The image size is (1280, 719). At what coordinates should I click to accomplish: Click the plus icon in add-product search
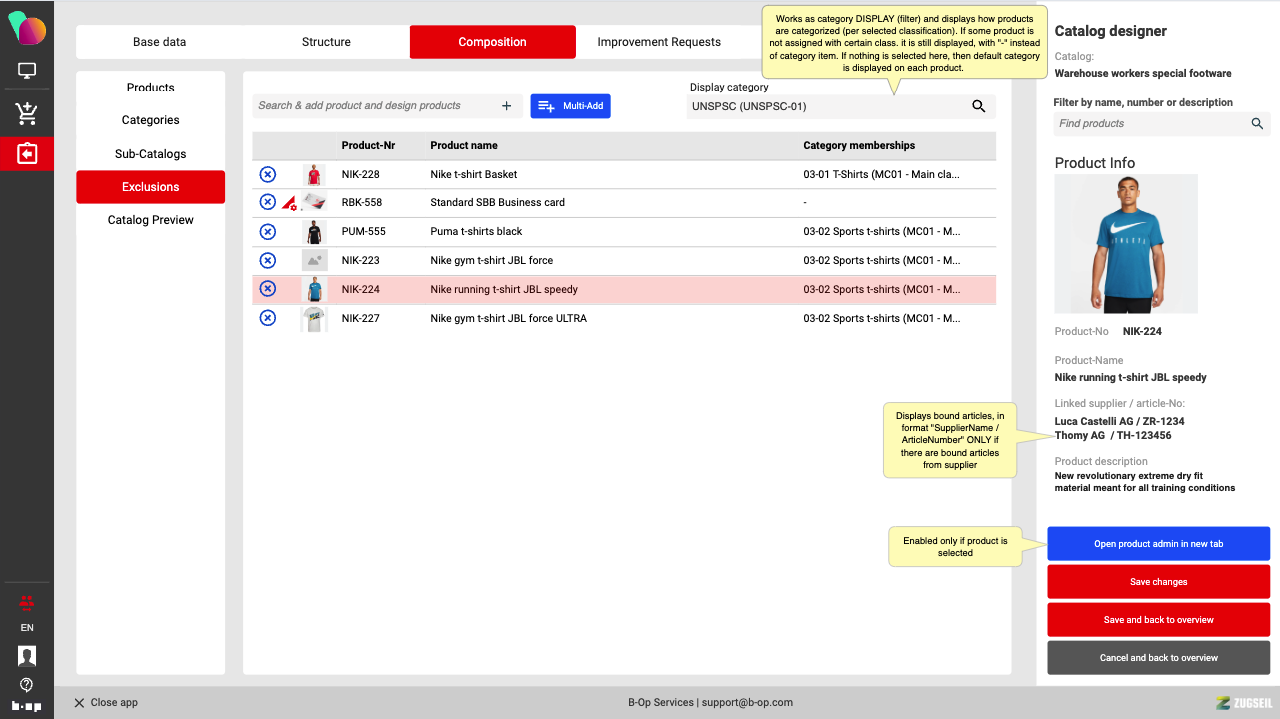506,106
